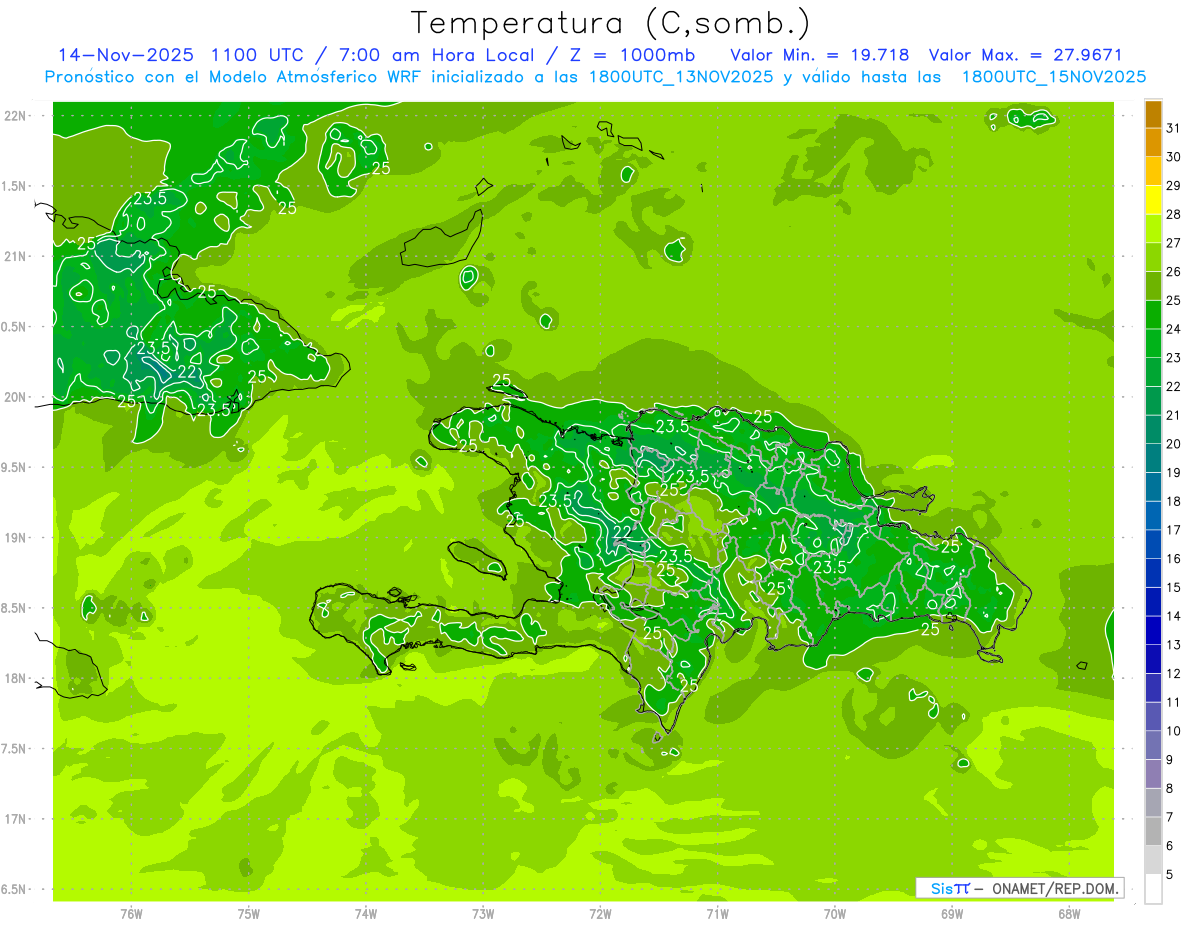Select the yellow 28 degree legend color
This screenshot has height=927, width=1200.
point(1153,200)
